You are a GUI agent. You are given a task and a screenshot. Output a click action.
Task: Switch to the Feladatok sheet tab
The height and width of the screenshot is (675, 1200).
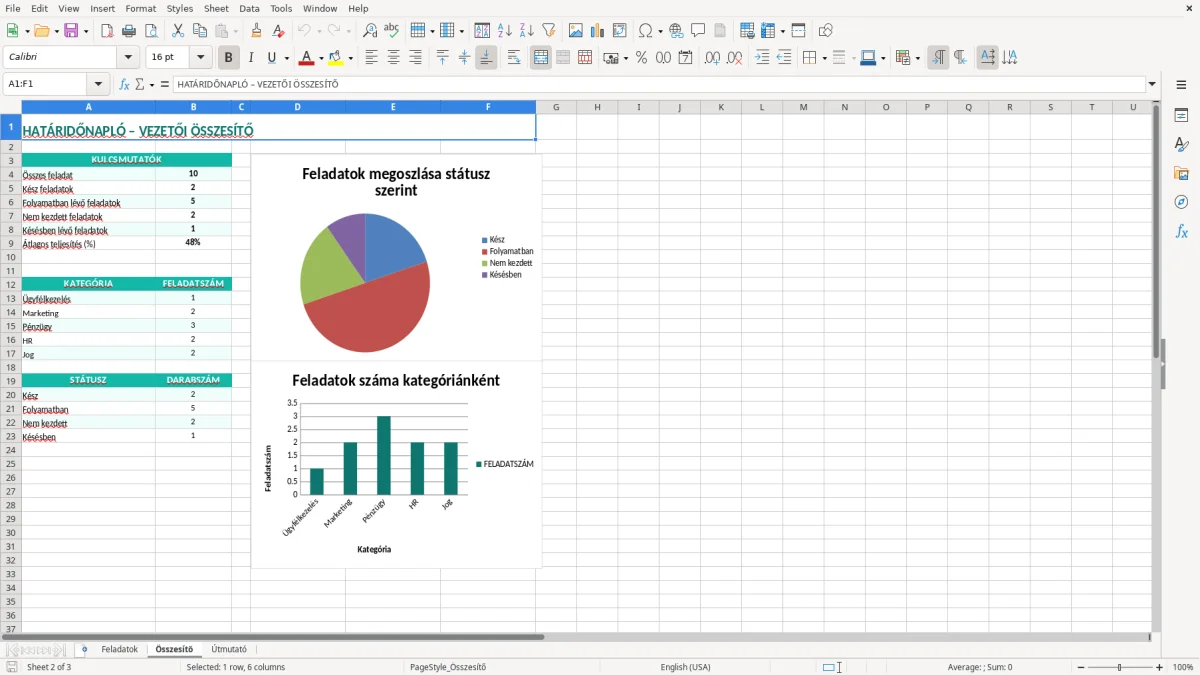coord(119,649)
